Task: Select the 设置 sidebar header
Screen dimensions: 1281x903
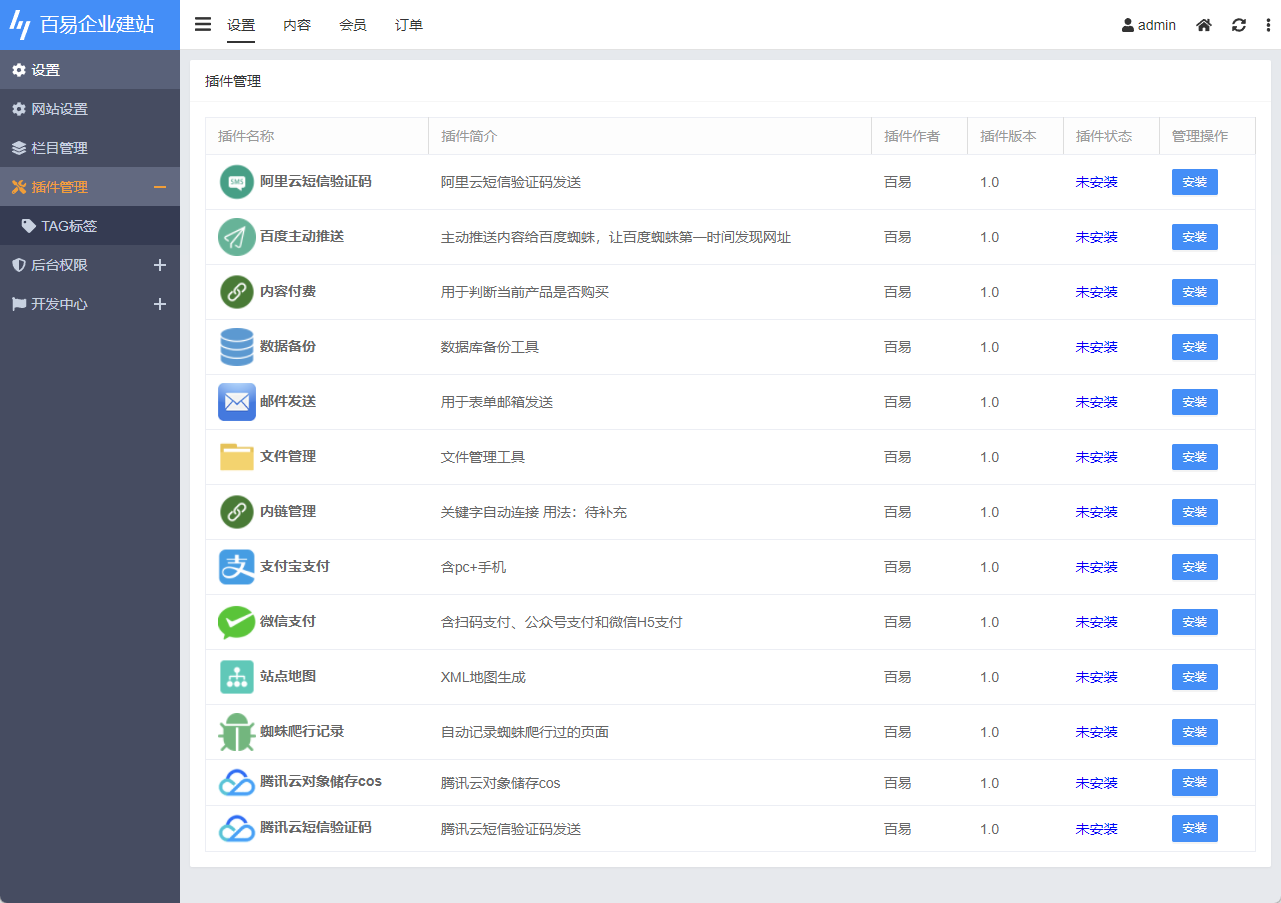Action: [90, 70]
